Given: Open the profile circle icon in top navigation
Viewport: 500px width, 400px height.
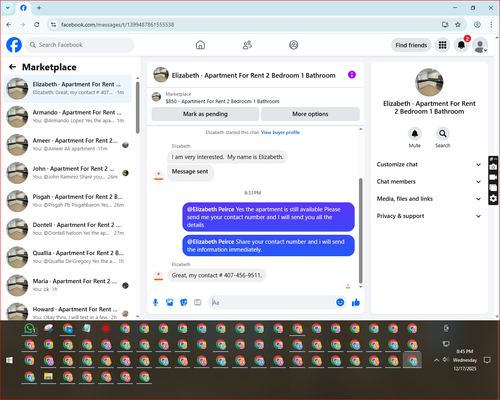Looking at the screenshot, I should click(294, 45).
